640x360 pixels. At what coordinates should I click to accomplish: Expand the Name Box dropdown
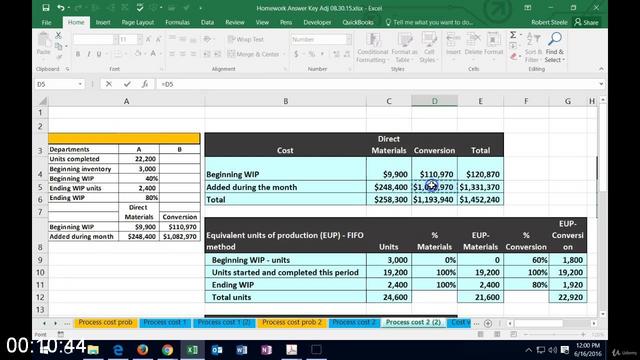80,84
